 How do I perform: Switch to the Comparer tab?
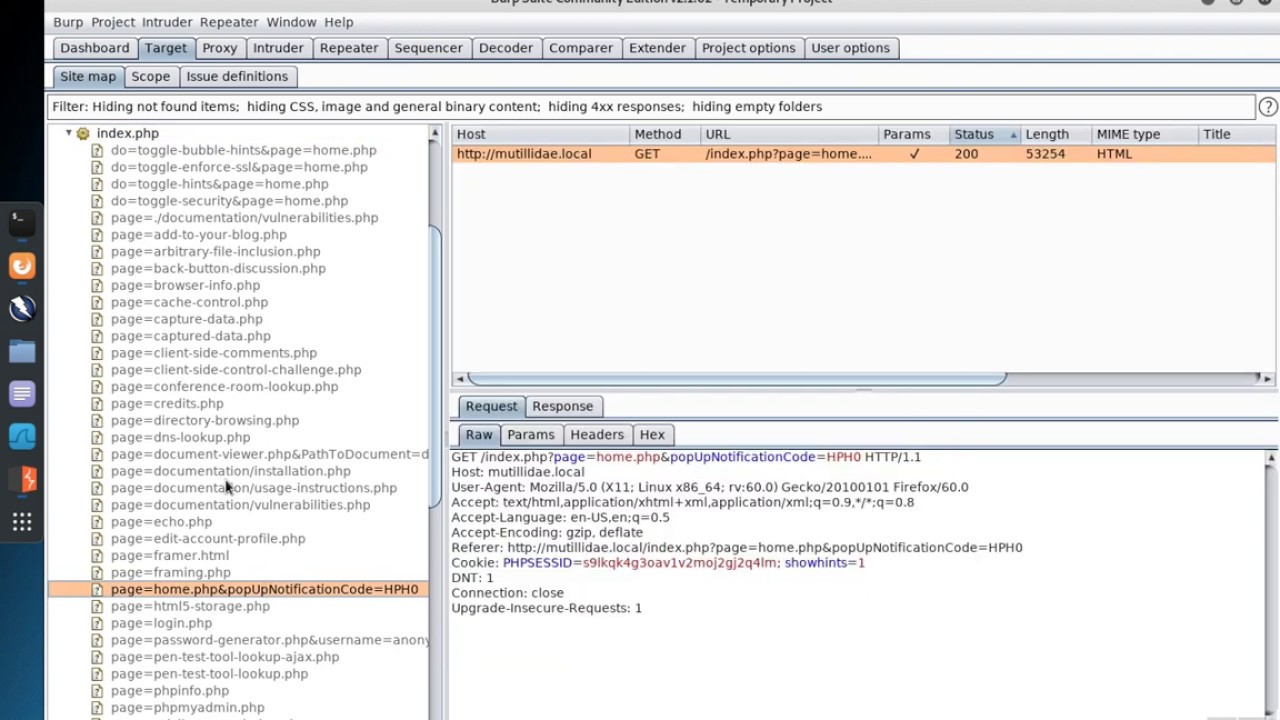(x=581, y=48)
